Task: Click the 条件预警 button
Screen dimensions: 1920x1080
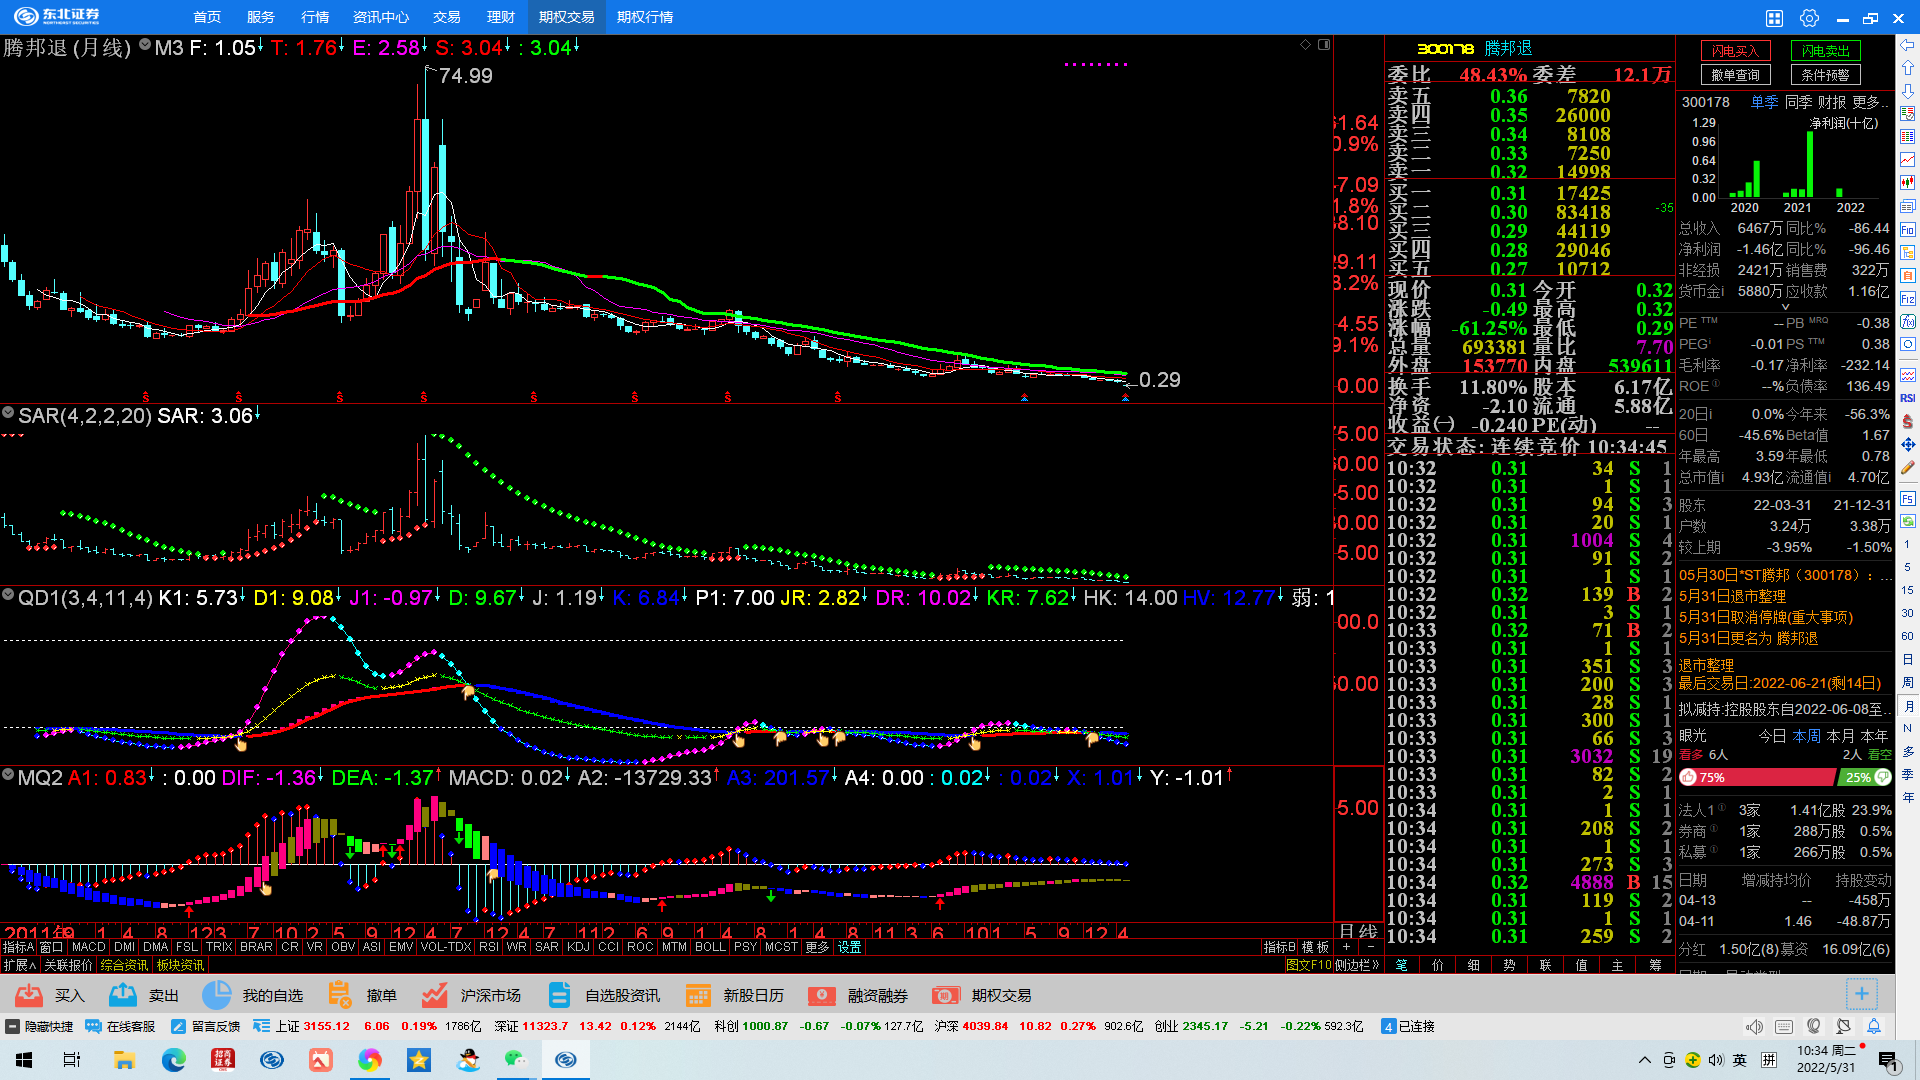Action: pyautogui.click(x=1825, y=75)
